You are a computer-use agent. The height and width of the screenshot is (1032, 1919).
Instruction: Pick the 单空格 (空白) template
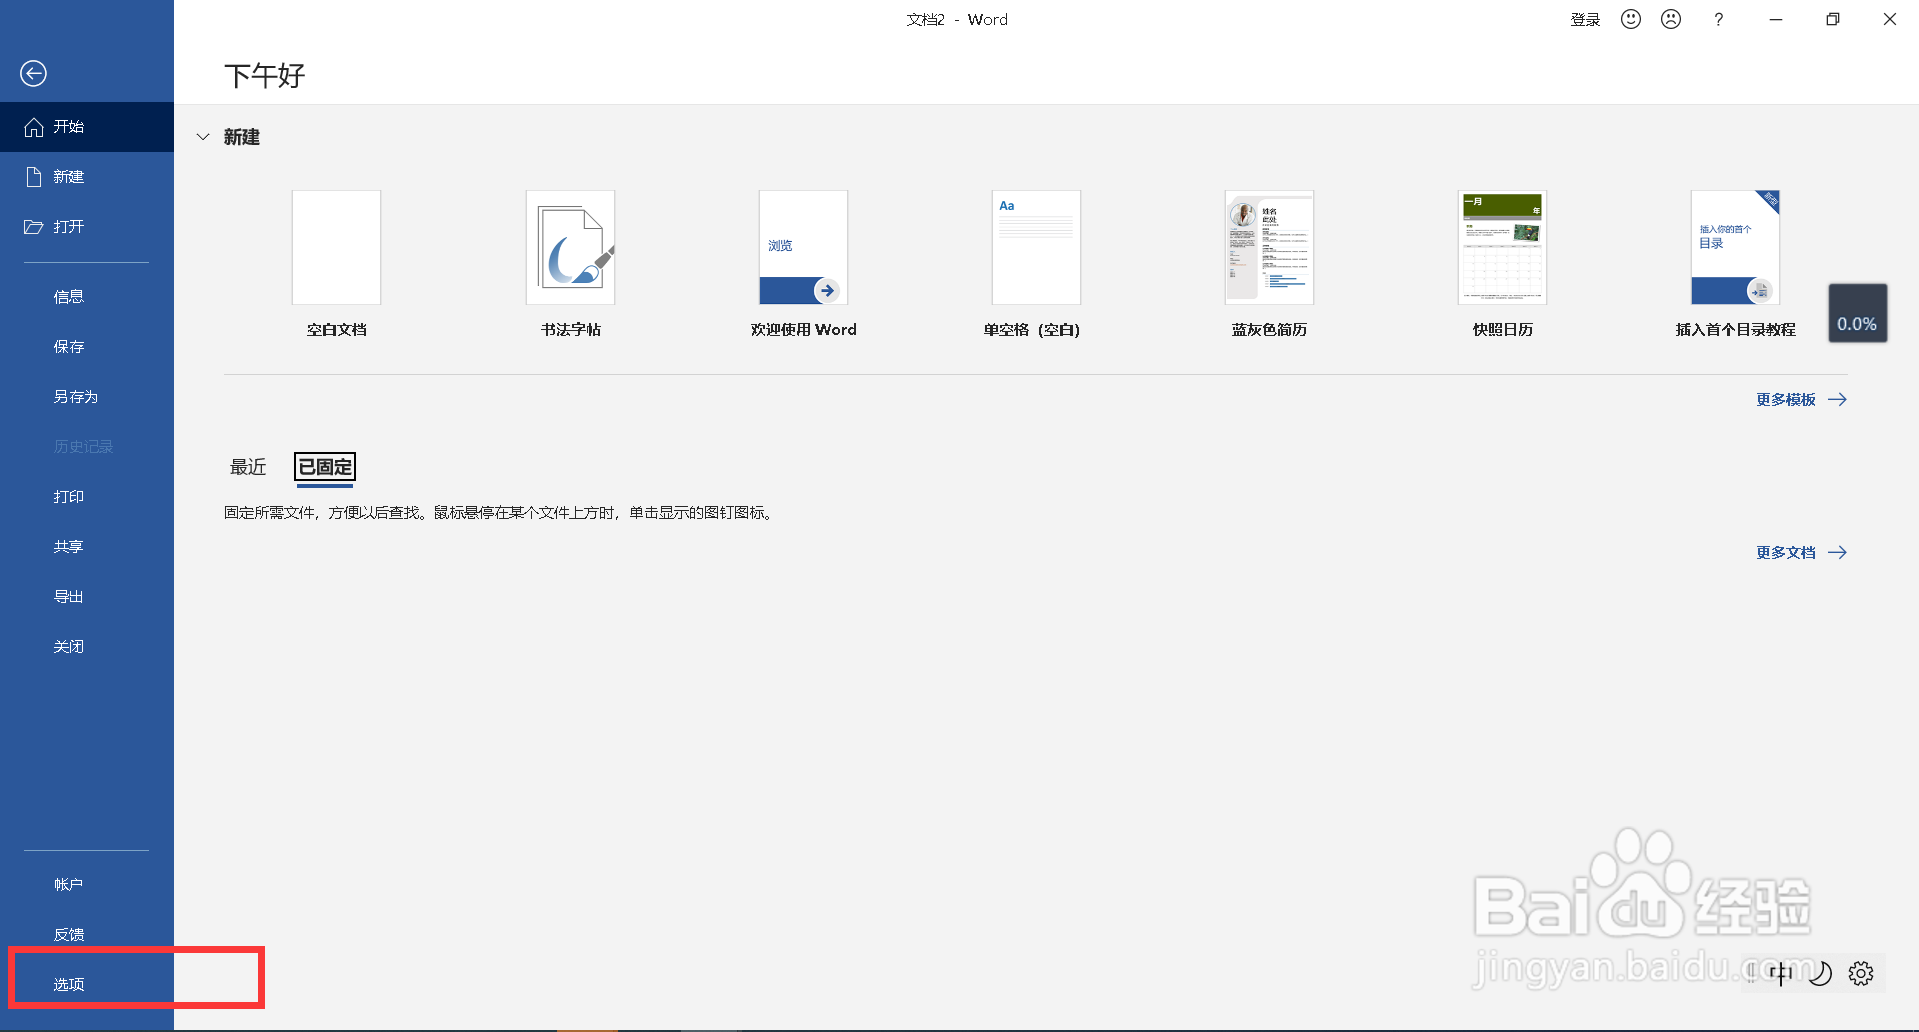[1036, 247]
